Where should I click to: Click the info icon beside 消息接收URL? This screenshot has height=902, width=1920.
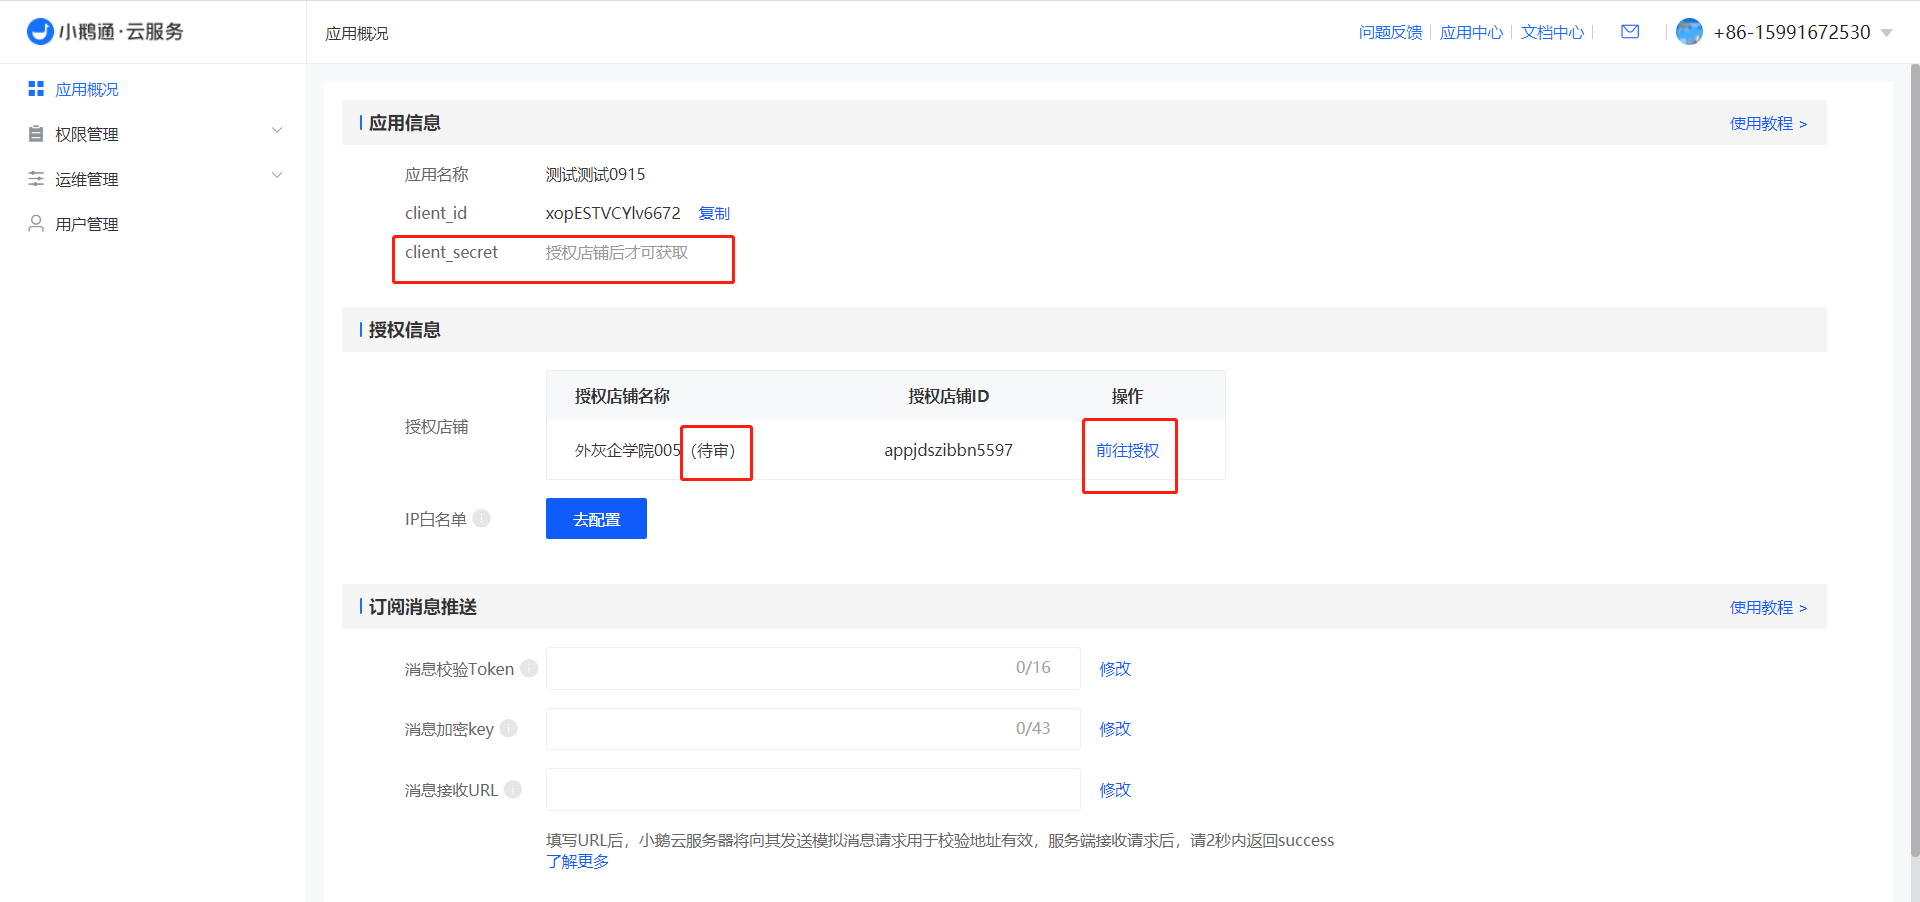tap(513, 789)
